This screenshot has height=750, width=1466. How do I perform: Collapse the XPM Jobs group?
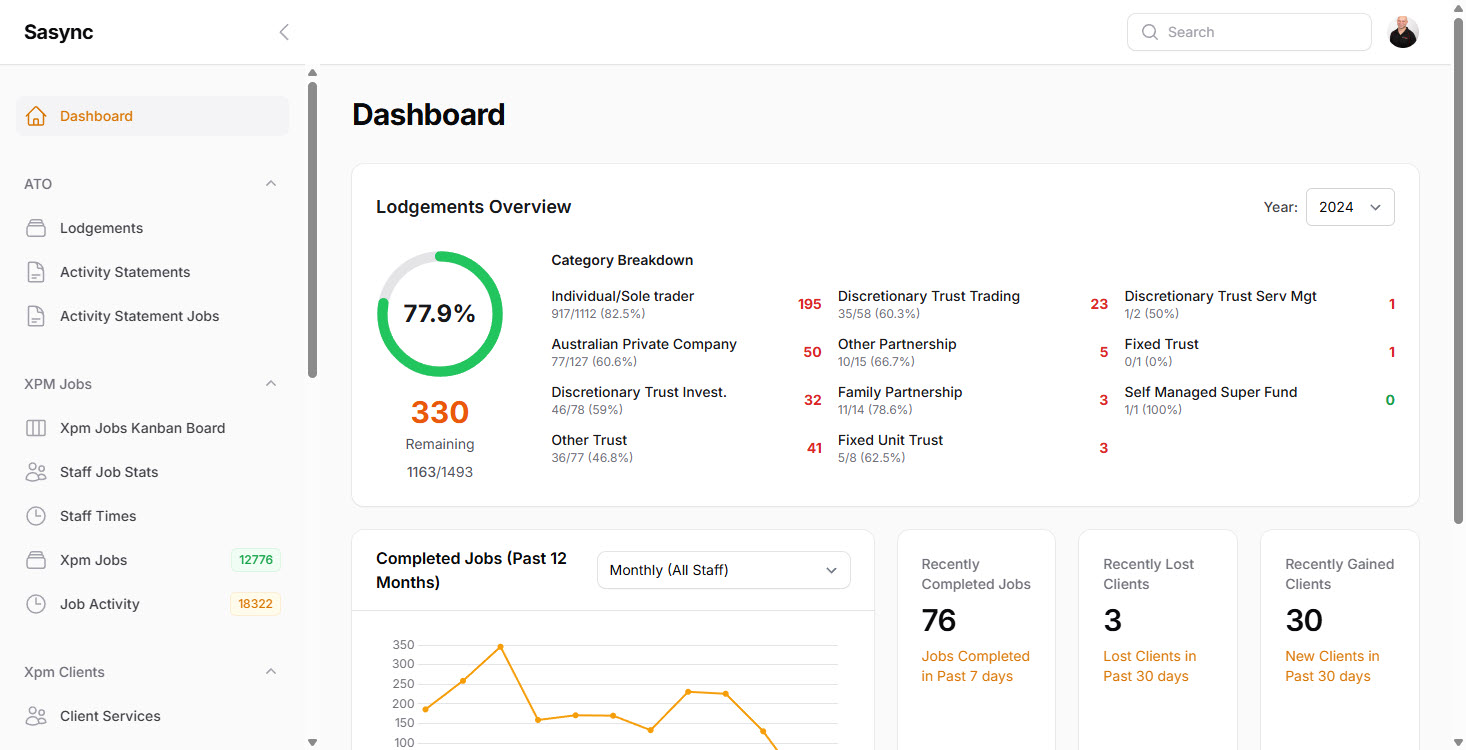(270, 383)
